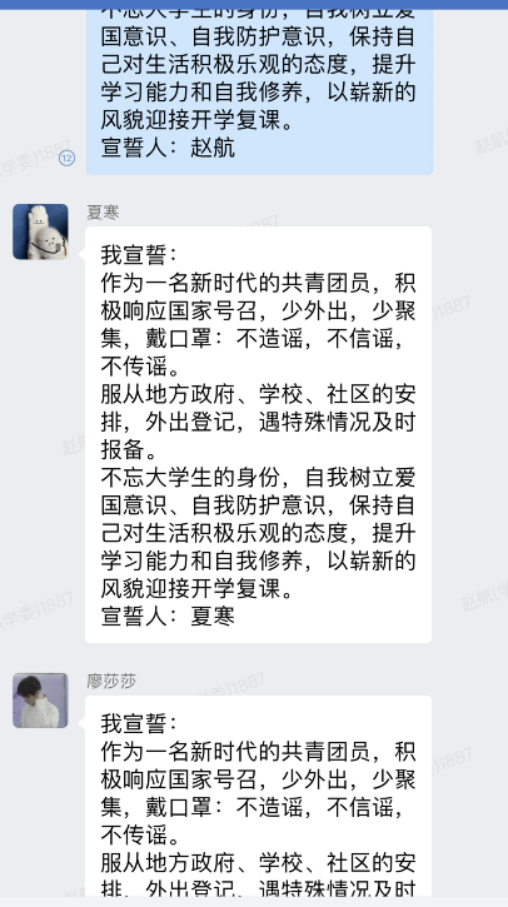508x907 pixels.
Task: Open 夏寒's profile avatar
Action: (41, 231)
